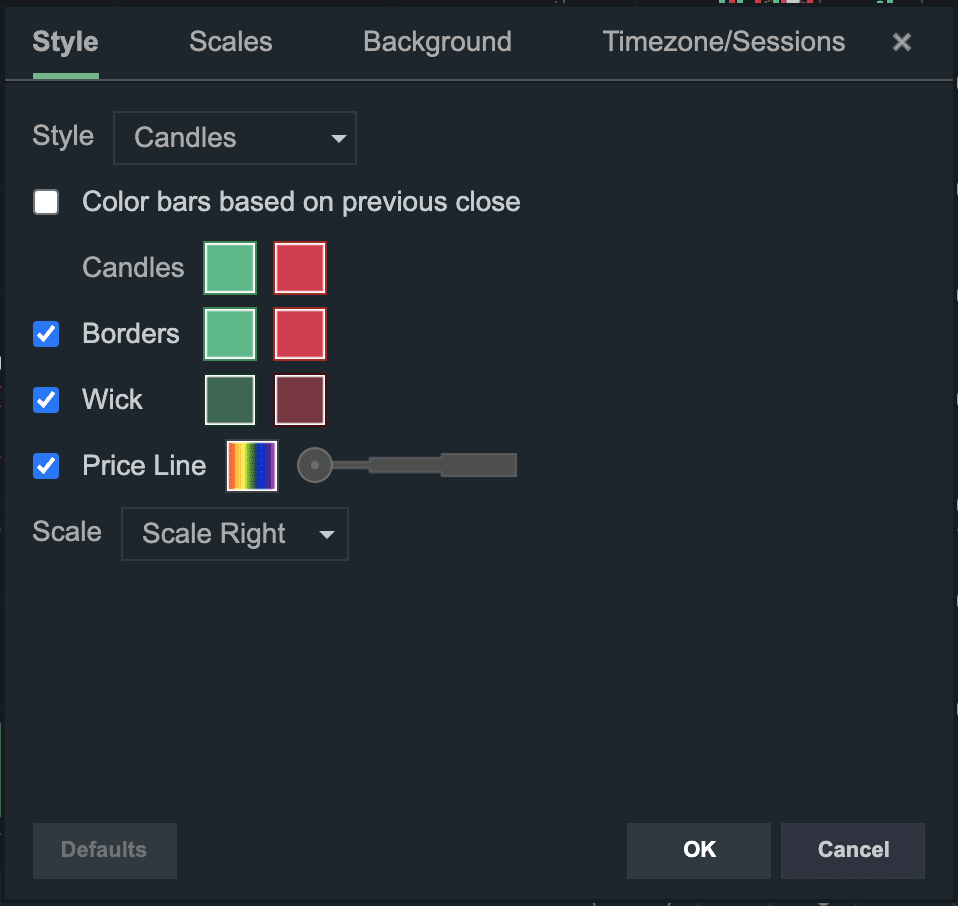Open the Background tab
Image resolution: width=958 pixels, height=906 pixels.
pos(437,42)
